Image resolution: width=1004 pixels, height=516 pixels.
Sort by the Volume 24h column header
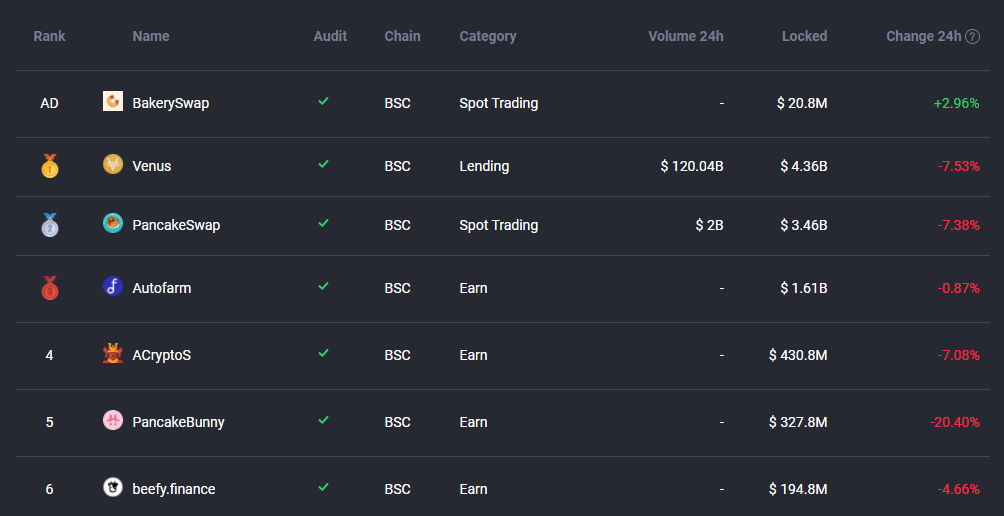click(686, 36)
